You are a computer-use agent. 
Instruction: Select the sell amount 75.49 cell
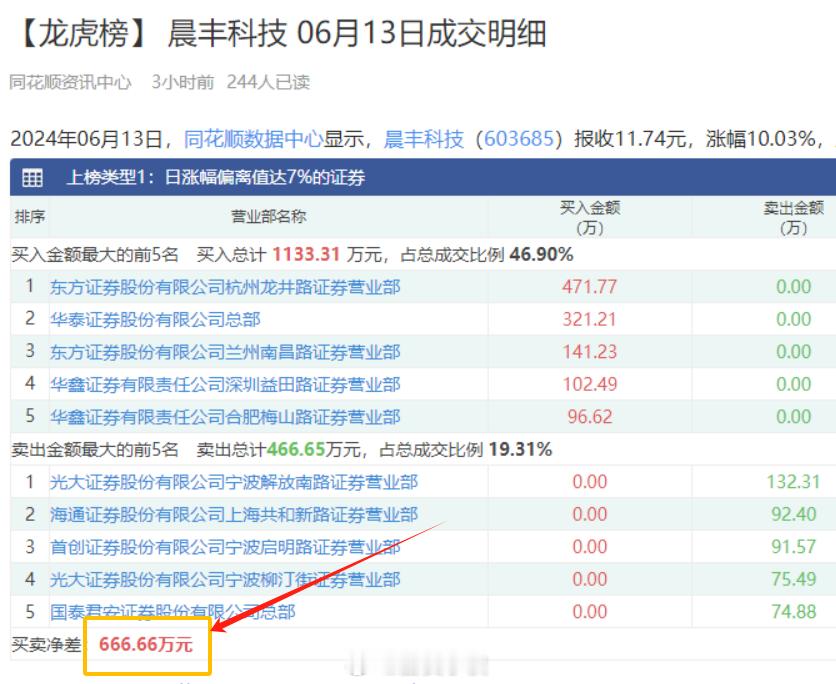pos(793,580)
